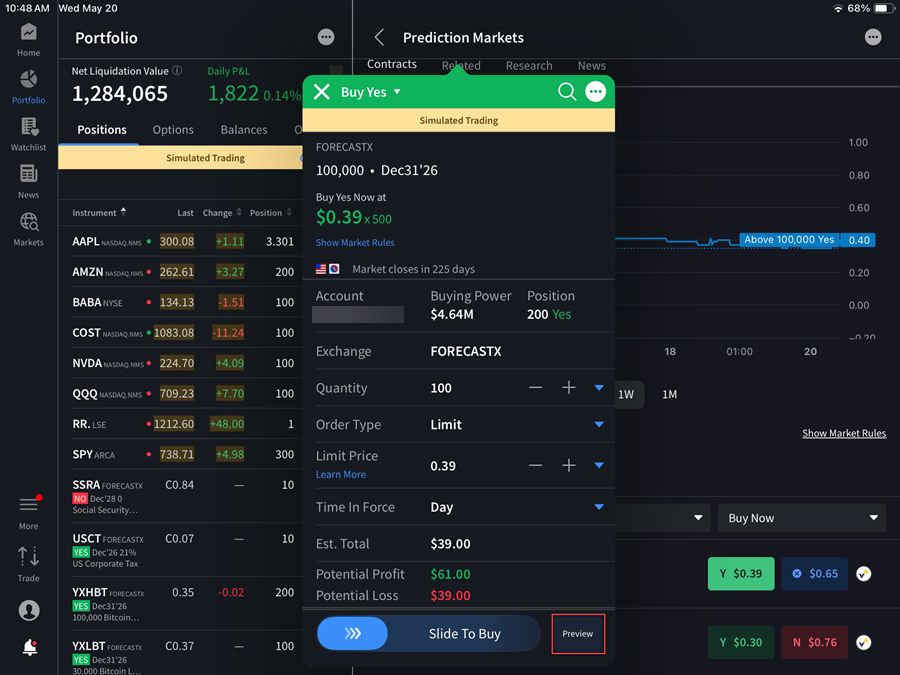Select the Portfolio pie-chart sidebar icon
The height and width of the screenshot is (675, 900).
[x=28, y=87]
